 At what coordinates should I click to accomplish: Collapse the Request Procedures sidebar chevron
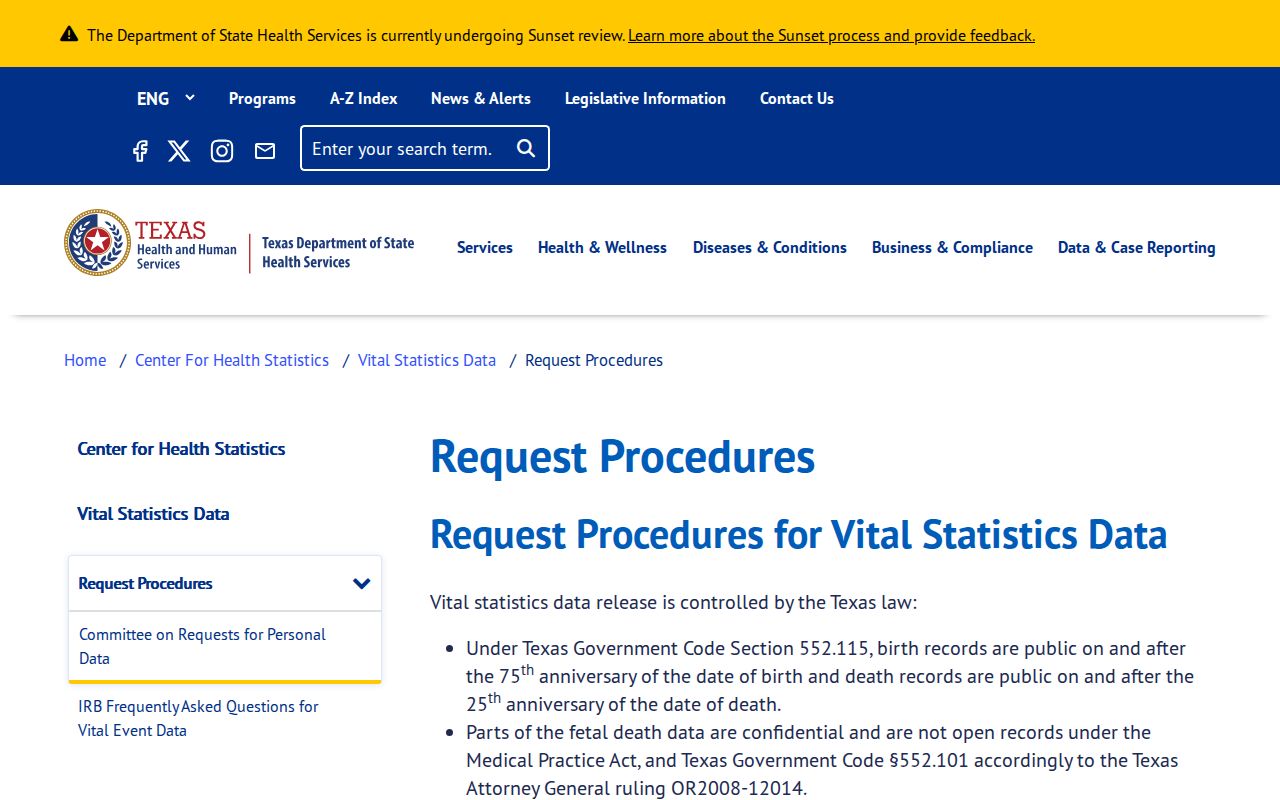tap(362, 583)
